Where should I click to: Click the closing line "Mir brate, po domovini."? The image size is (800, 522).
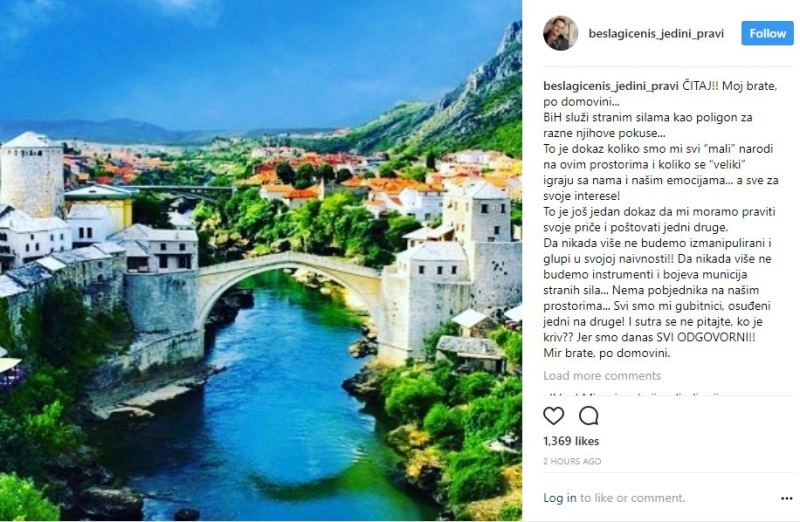[x=607, y=353]
